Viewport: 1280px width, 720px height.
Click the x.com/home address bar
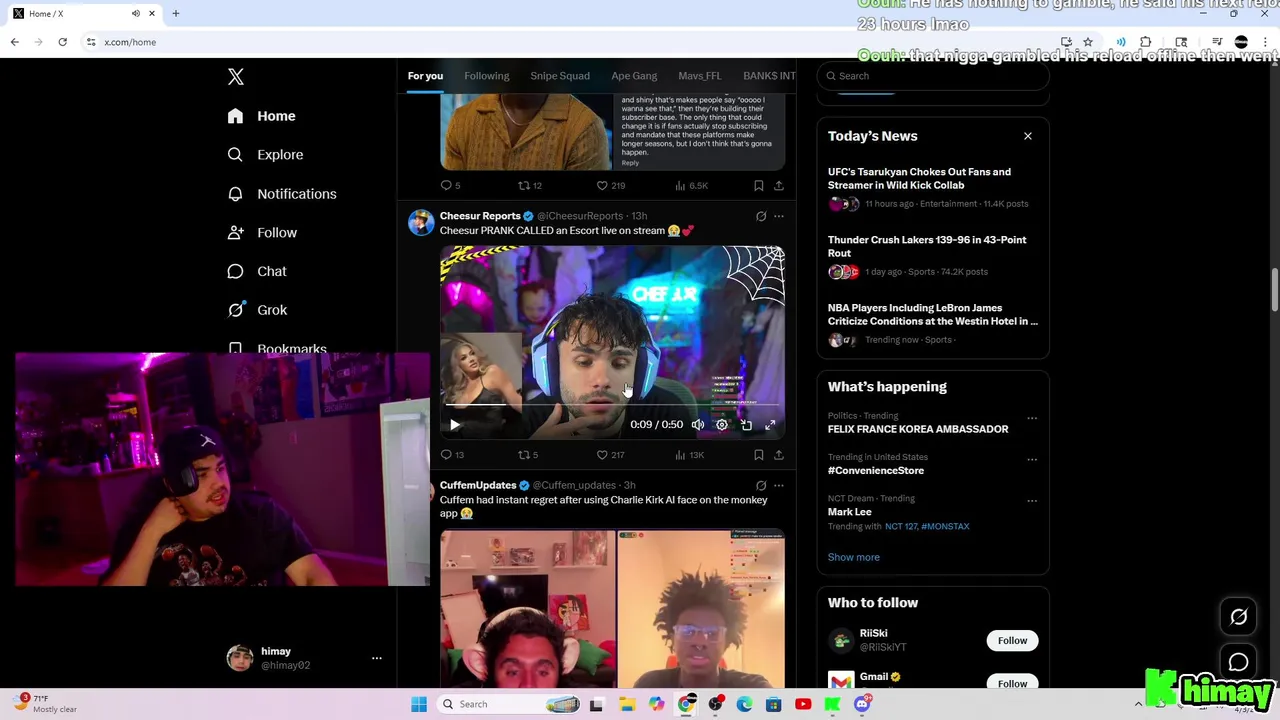570,42
